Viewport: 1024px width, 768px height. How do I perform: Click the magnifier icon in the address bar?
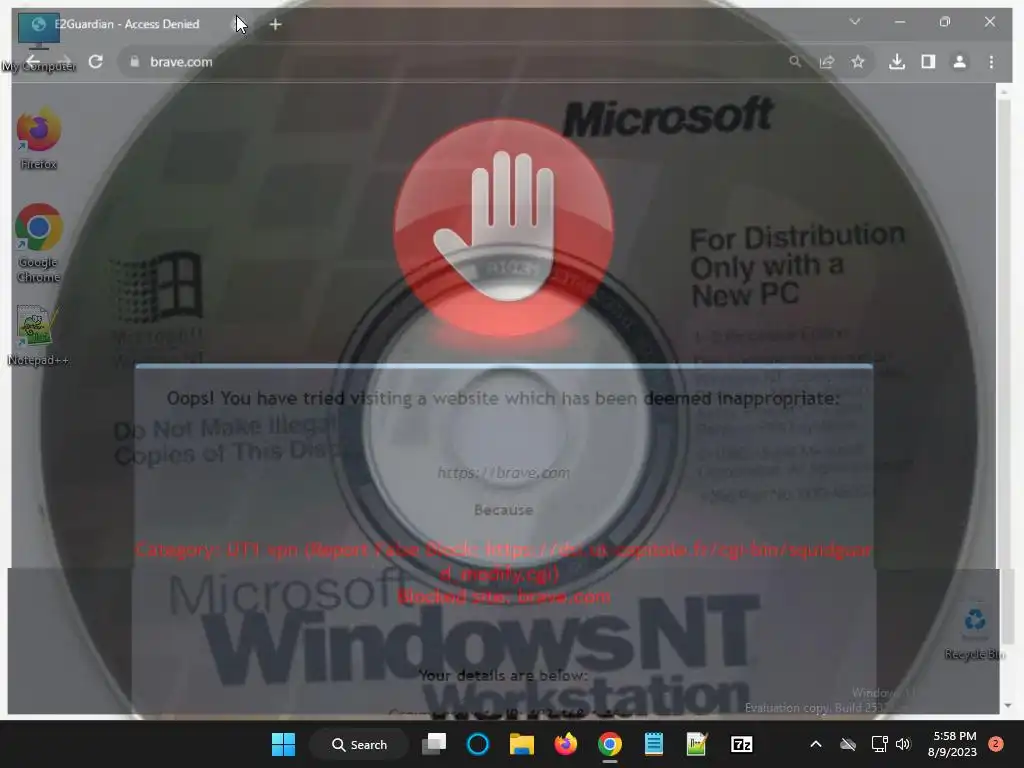(795, 61)
